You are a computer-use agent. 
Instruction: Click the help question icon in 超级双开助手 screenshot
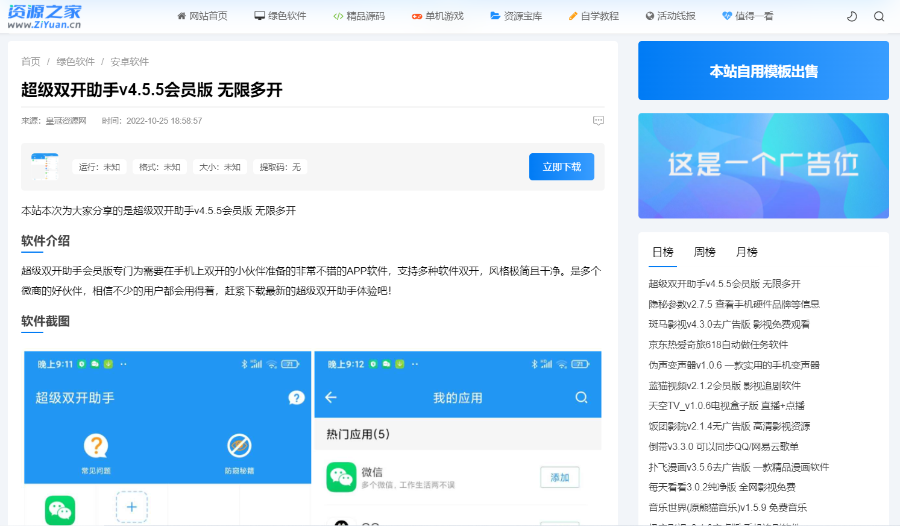point(296,397)
